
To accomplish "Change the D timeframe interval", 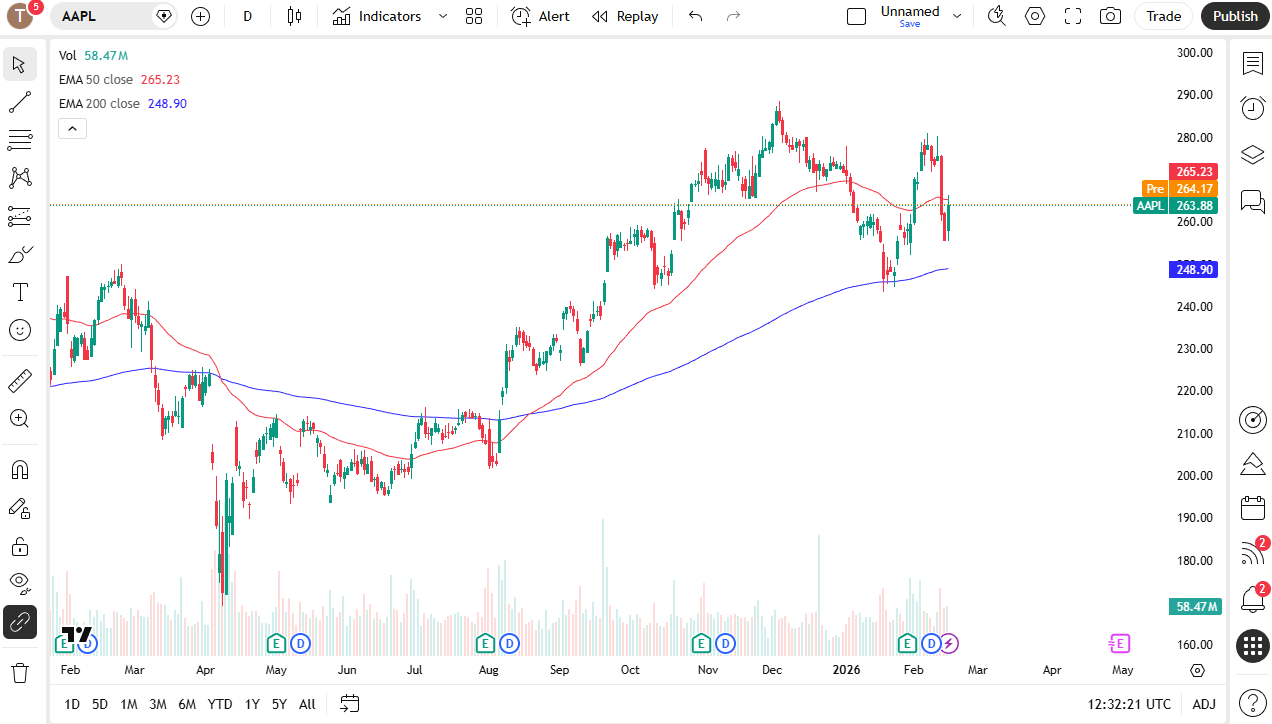I will pyautogui.click(x=248, y=16).
